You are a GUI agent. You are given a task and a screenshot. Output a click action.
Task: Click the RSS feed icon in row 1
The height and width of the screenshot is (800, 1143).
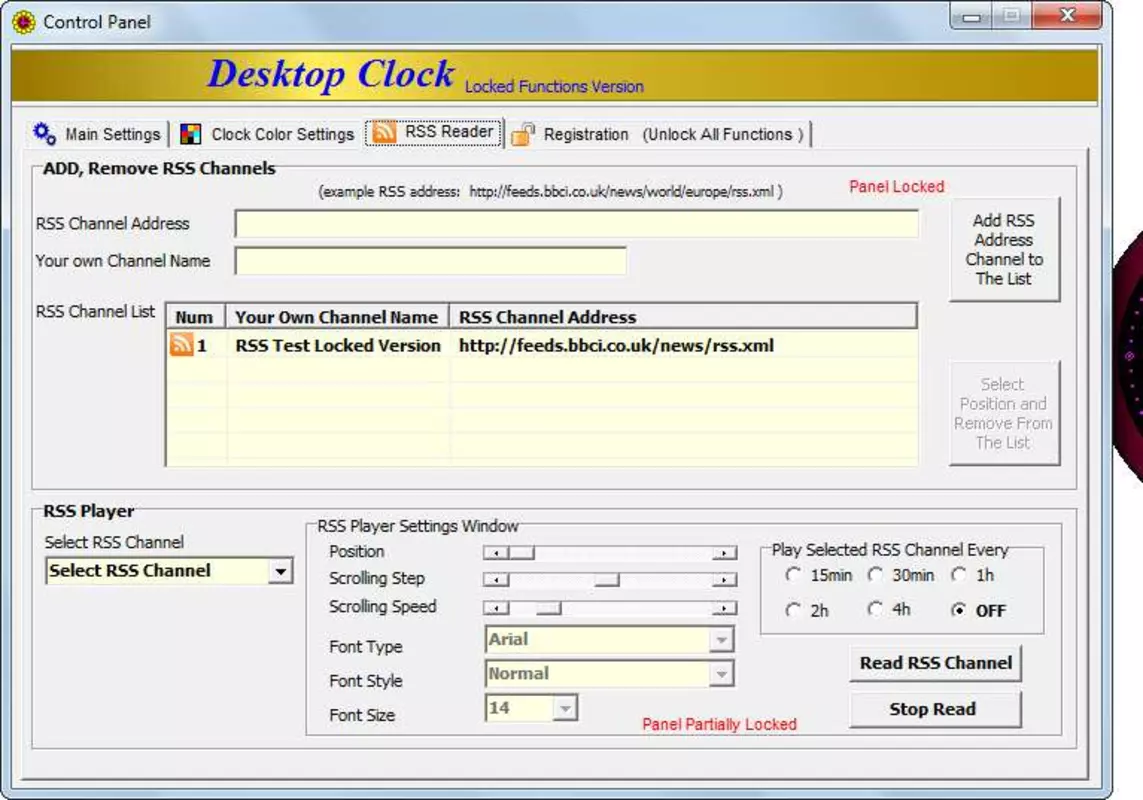[x=182, y=344]
